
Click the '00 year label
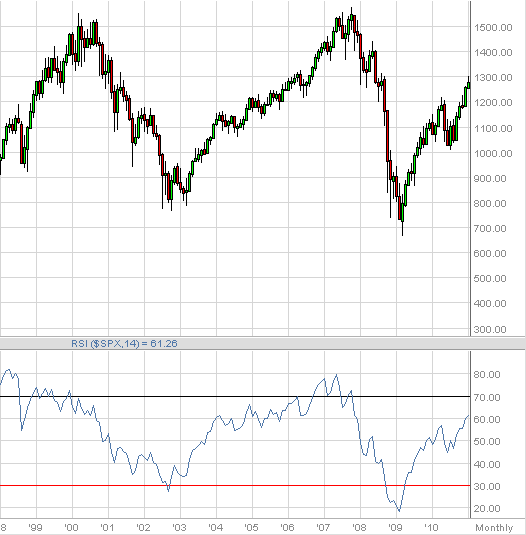(71, 527)
